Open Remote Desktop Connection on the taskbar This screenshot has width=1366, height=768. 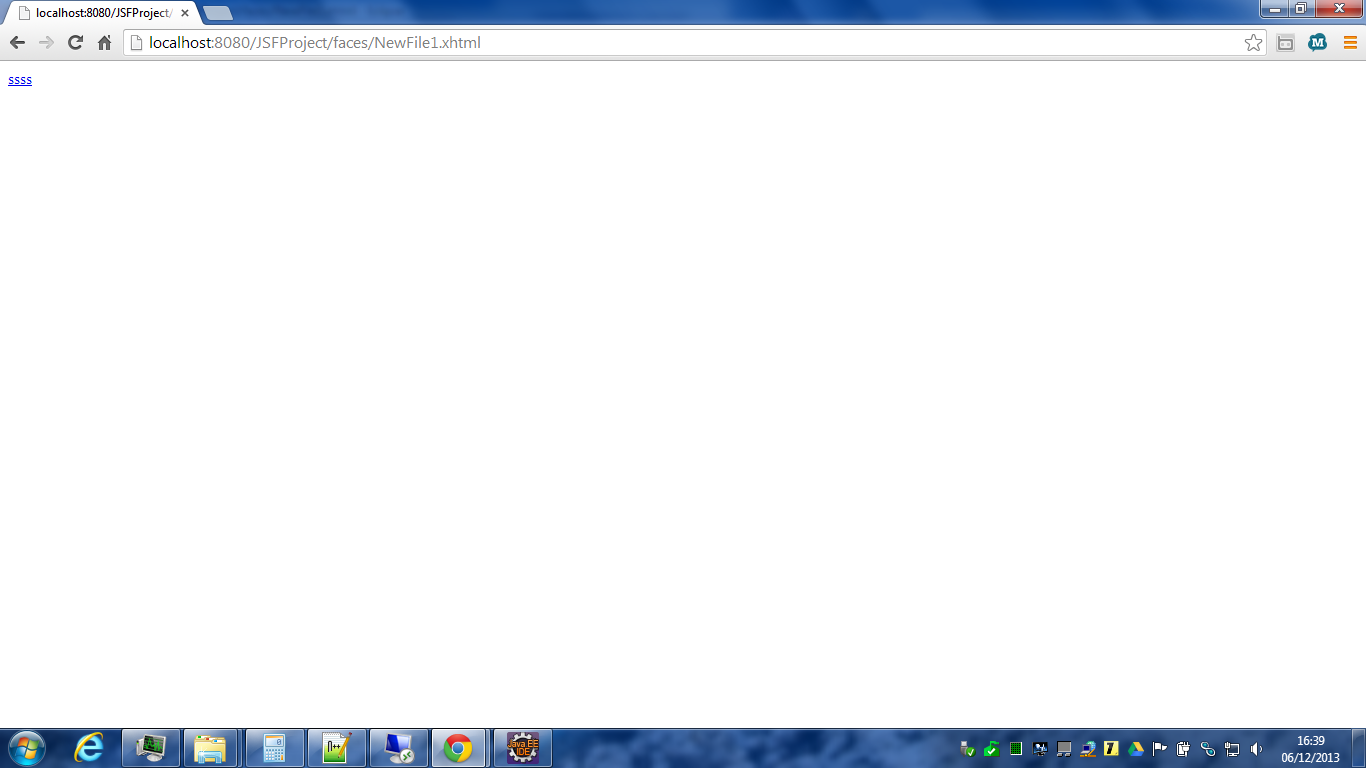(399, 748)
